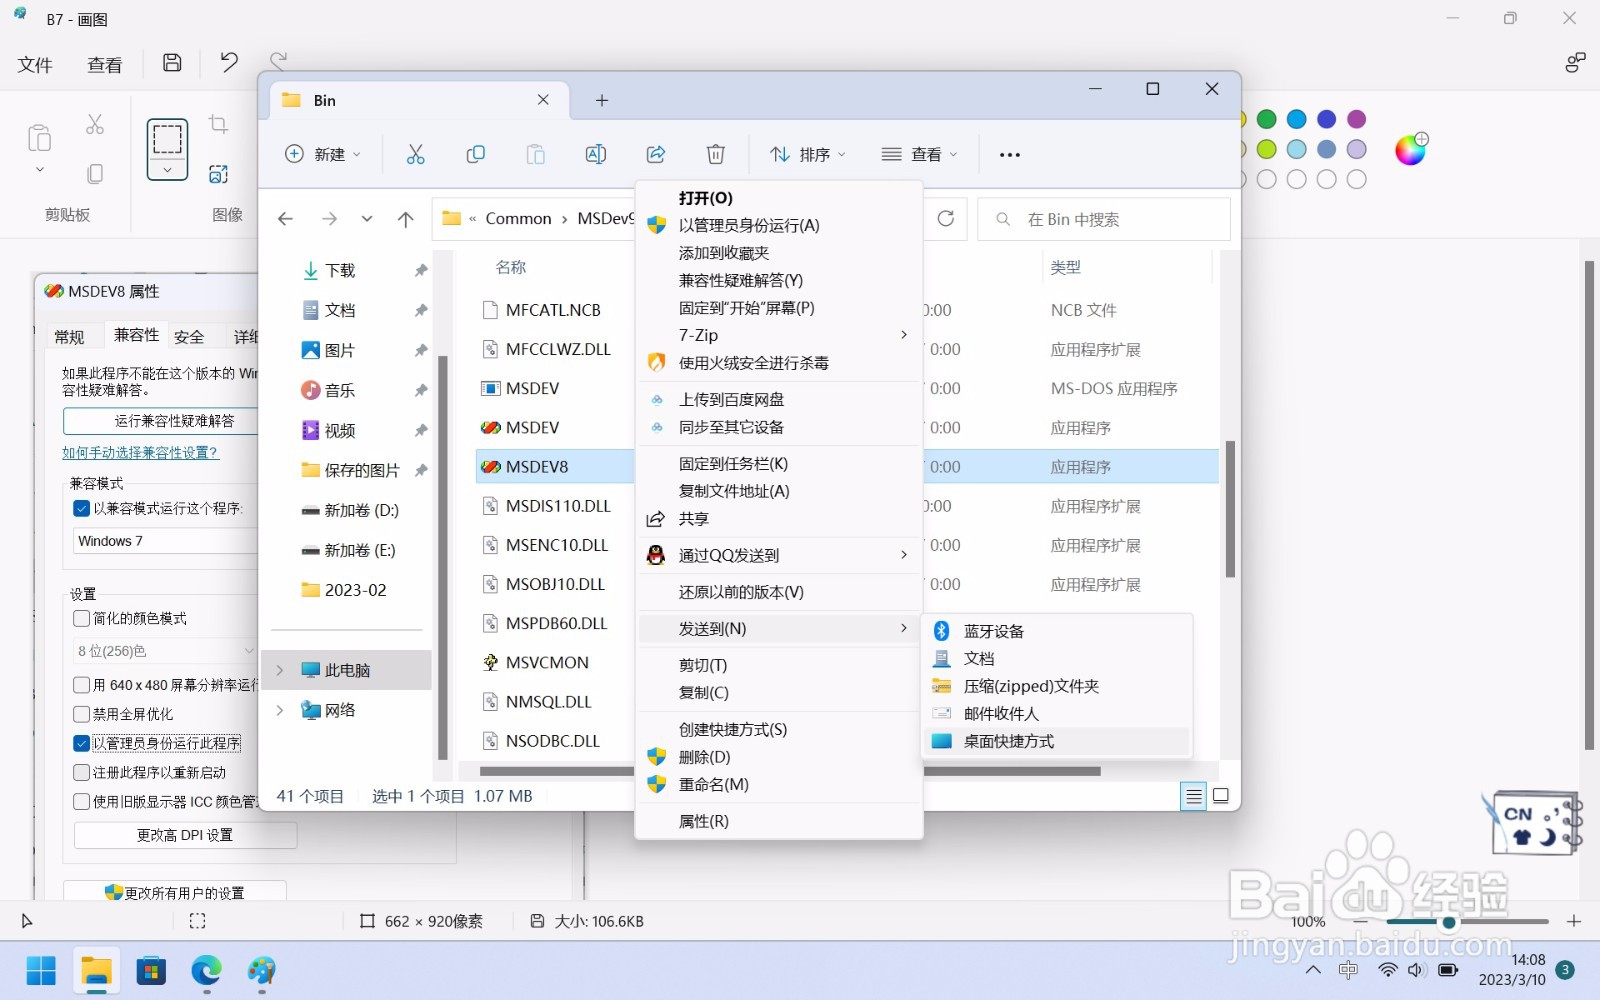Go up one folder level in Explorer
The image size is (1600, 1000).
(405, 219)
